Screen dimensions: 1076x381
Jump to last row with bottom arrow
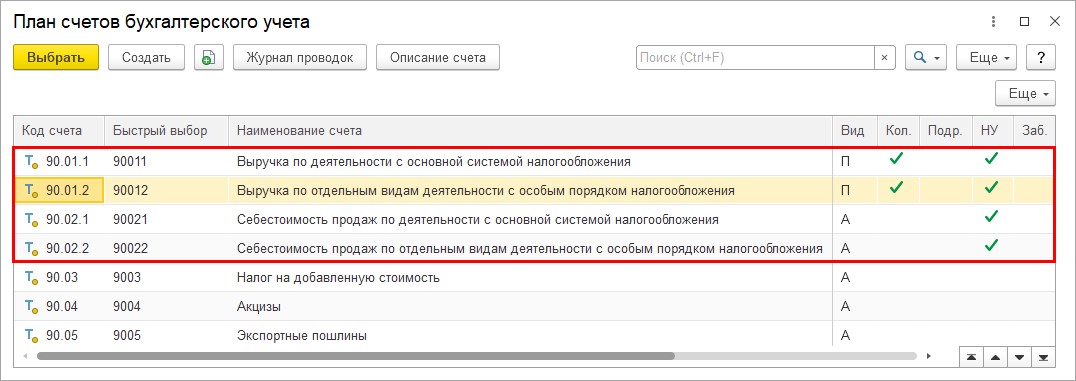(1043, 357)
